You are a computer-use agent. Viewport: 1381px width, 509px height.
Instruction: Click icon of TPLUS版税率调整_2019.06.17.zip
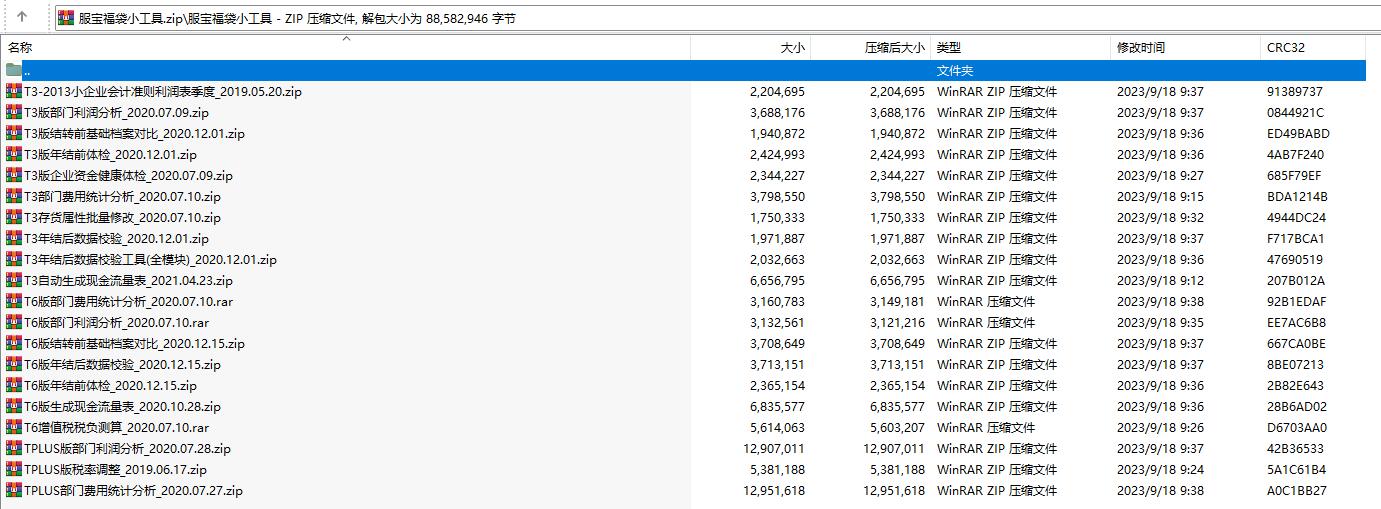13,469
